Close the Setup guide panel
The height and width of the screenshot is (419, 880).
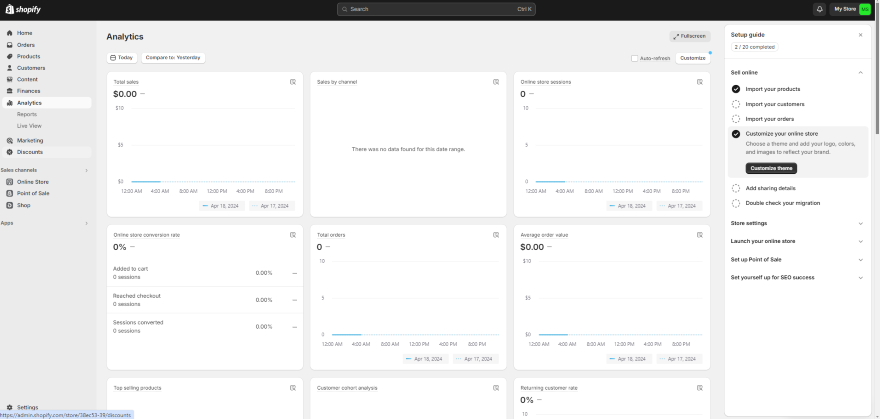click(x=860, y=35)
